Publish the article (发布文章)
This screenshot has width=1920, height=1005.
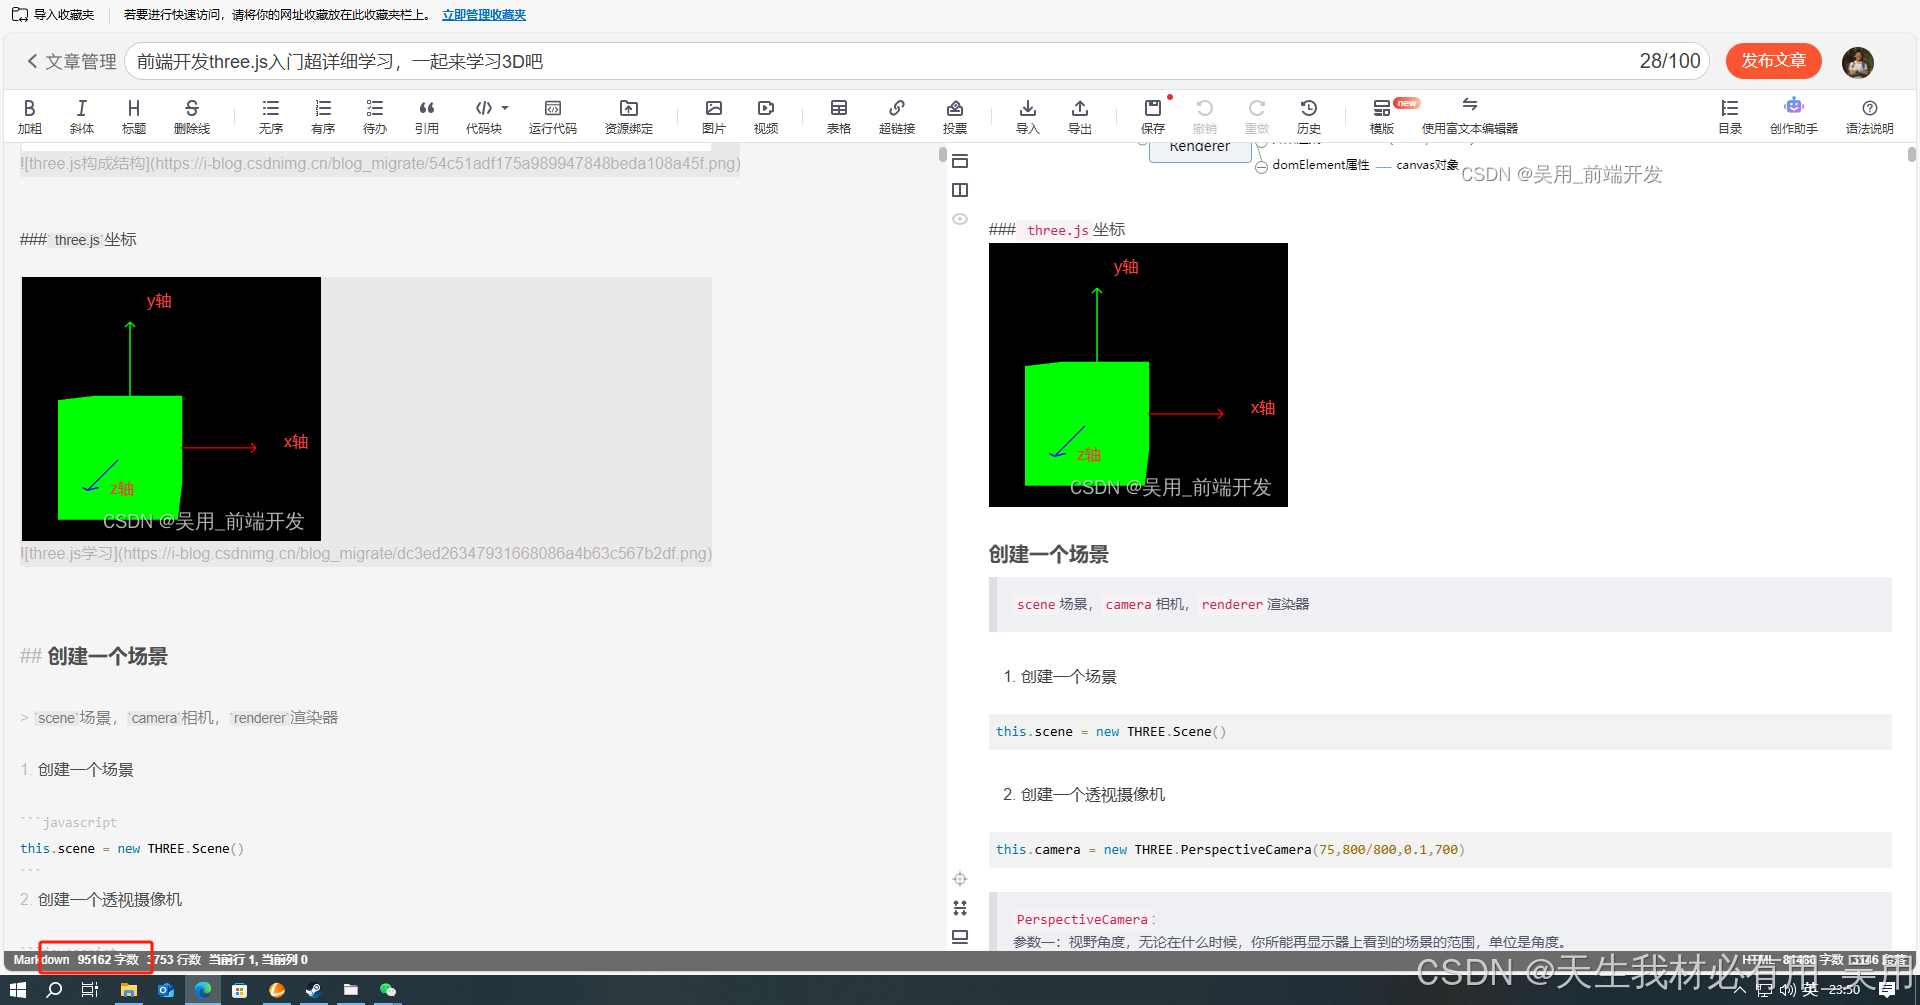(x=1774, y=61)
